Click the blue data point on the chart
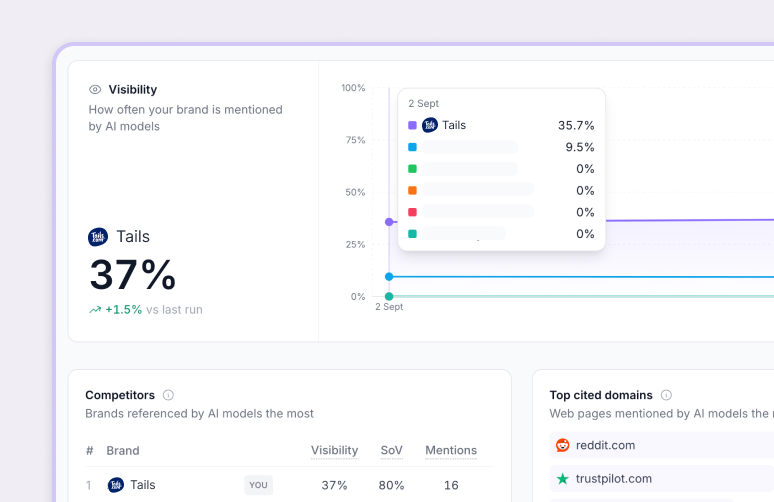The height and width of the screenshot is (502, 774). pos(389,276)
